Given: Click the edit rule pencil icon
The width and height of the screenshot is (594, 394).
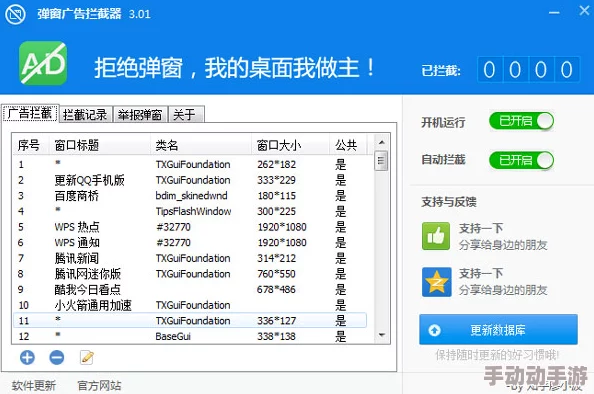Looking at the screenshot, I should pos(87,357).
